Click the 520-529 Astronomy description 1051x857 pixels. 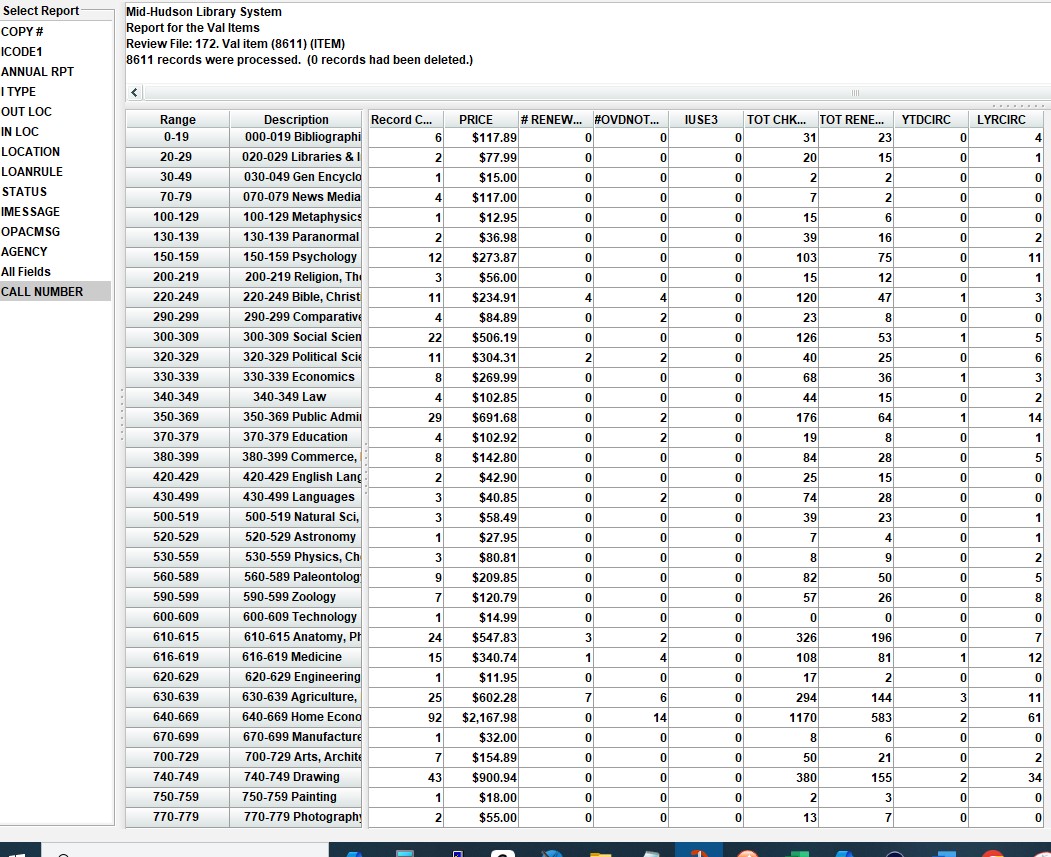[296, 537]
